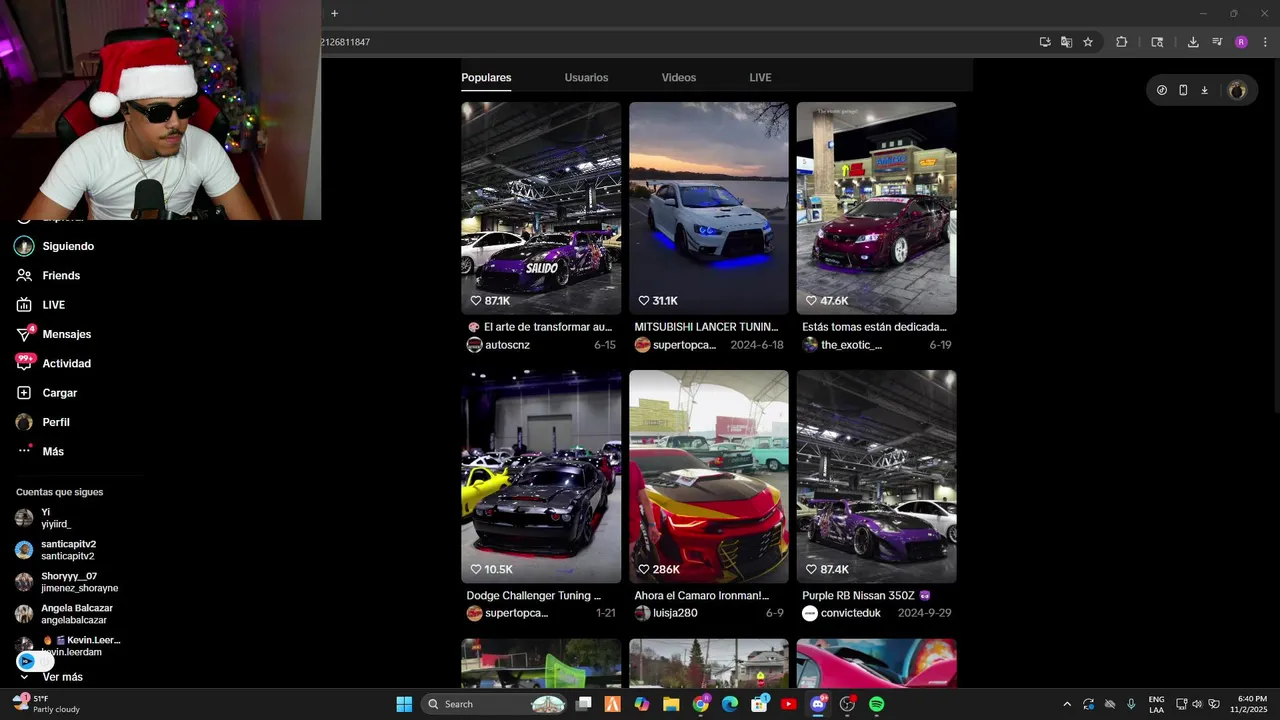Go to LIVE in the sidebar
1280x720 pixels.
pos(41,305)
